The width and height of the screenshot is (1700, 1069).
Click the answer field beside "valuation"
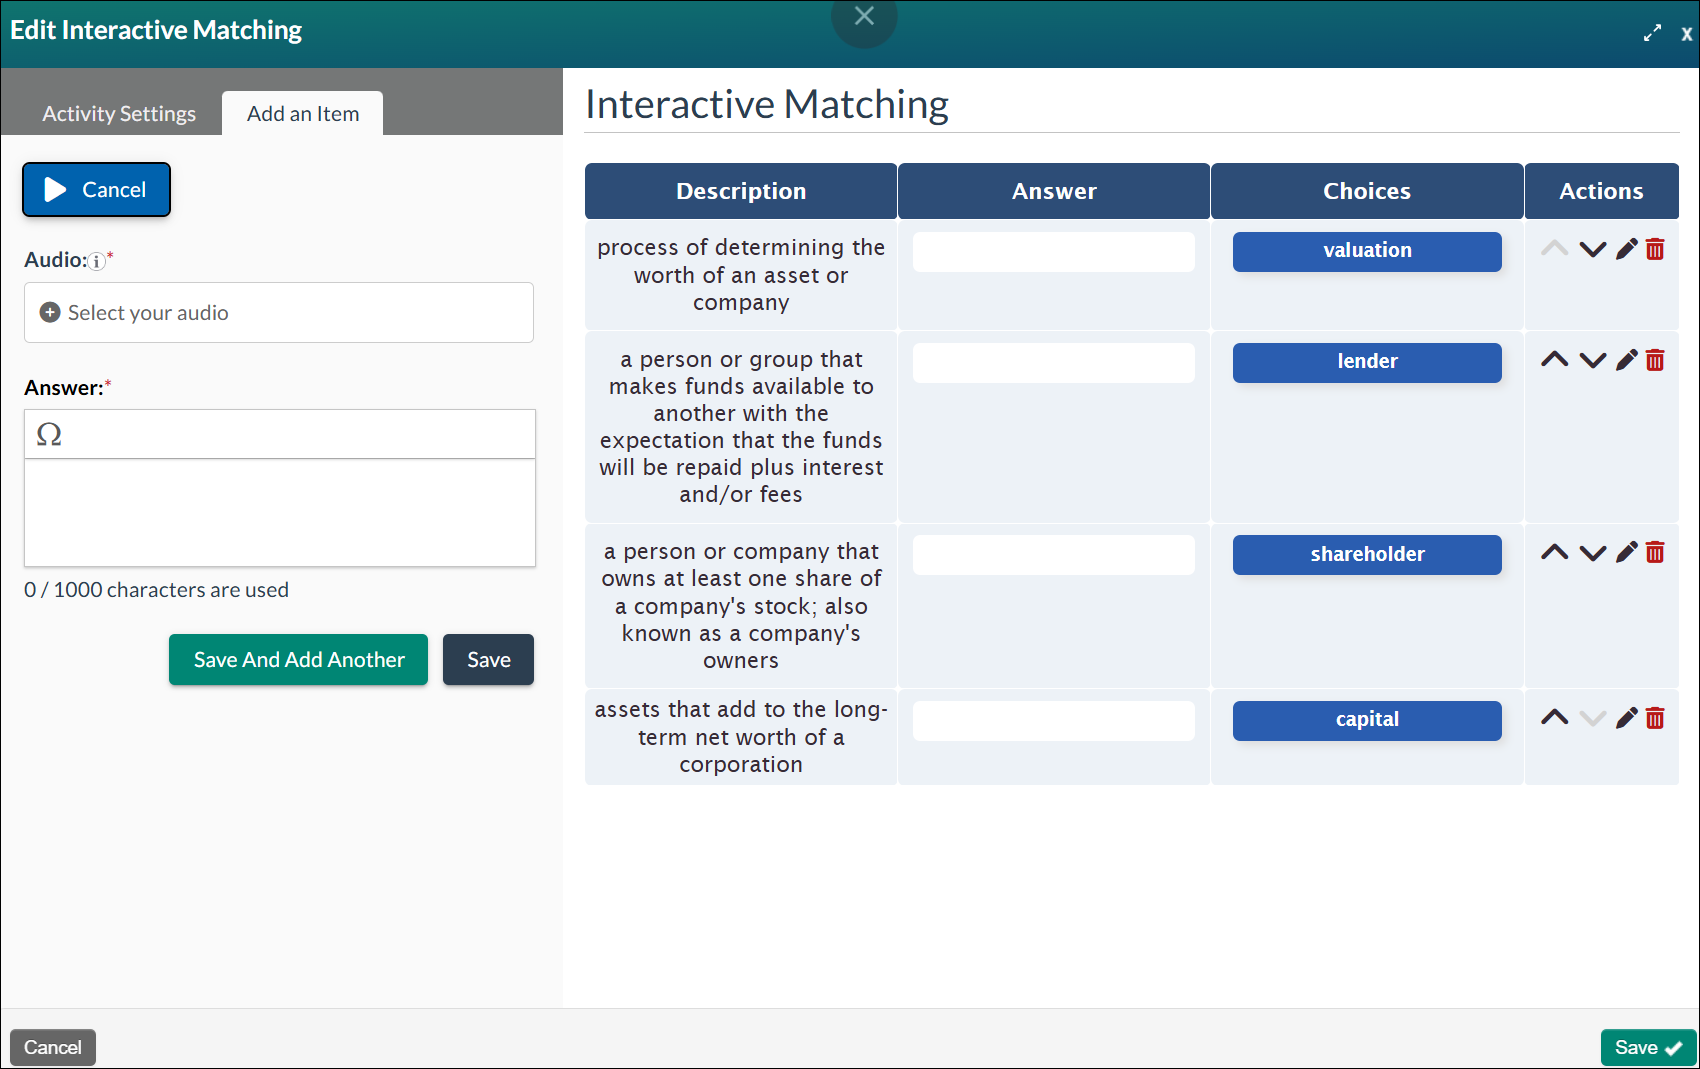(1053, 251)
